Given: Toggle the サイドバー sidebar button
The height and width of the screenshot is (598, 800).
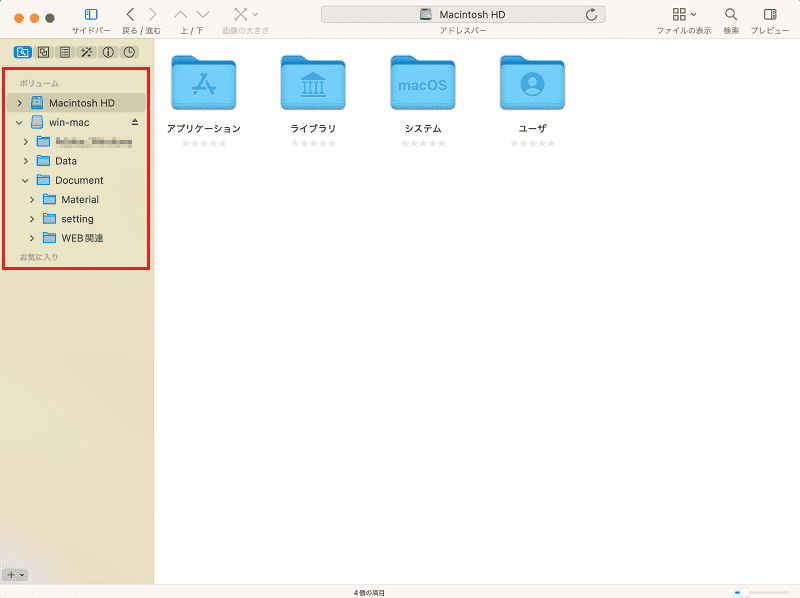Looking at the screenshot, I should click(x=91, y=14).
